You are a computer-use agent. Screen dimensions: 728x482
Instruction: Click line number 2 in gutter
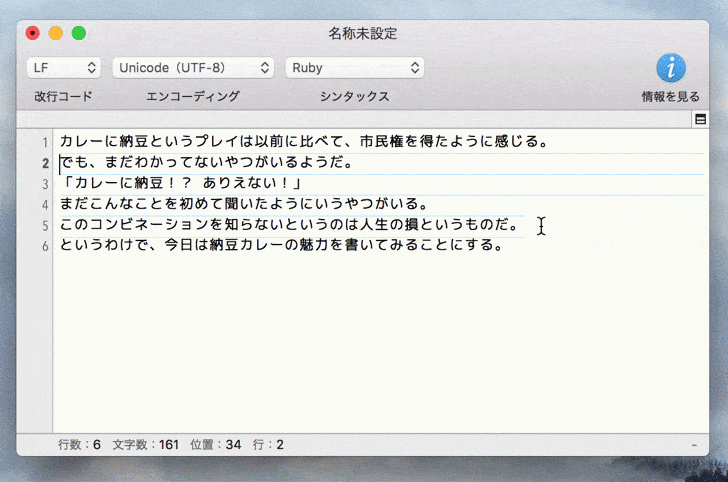pos(45,163)
